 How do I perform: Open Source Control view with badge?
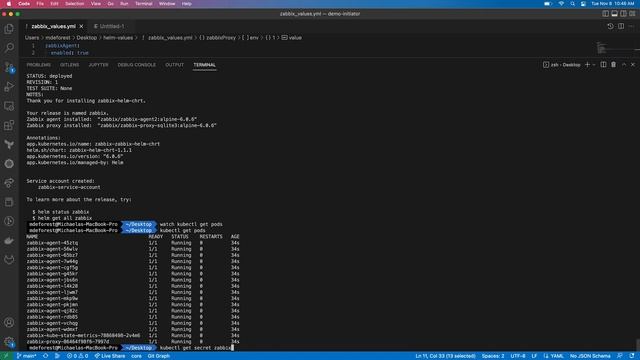point(9,67)
